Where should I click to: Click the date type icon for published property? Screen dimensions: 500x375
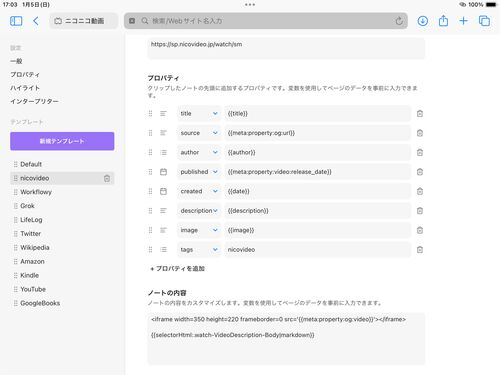[x=163, y=172]
